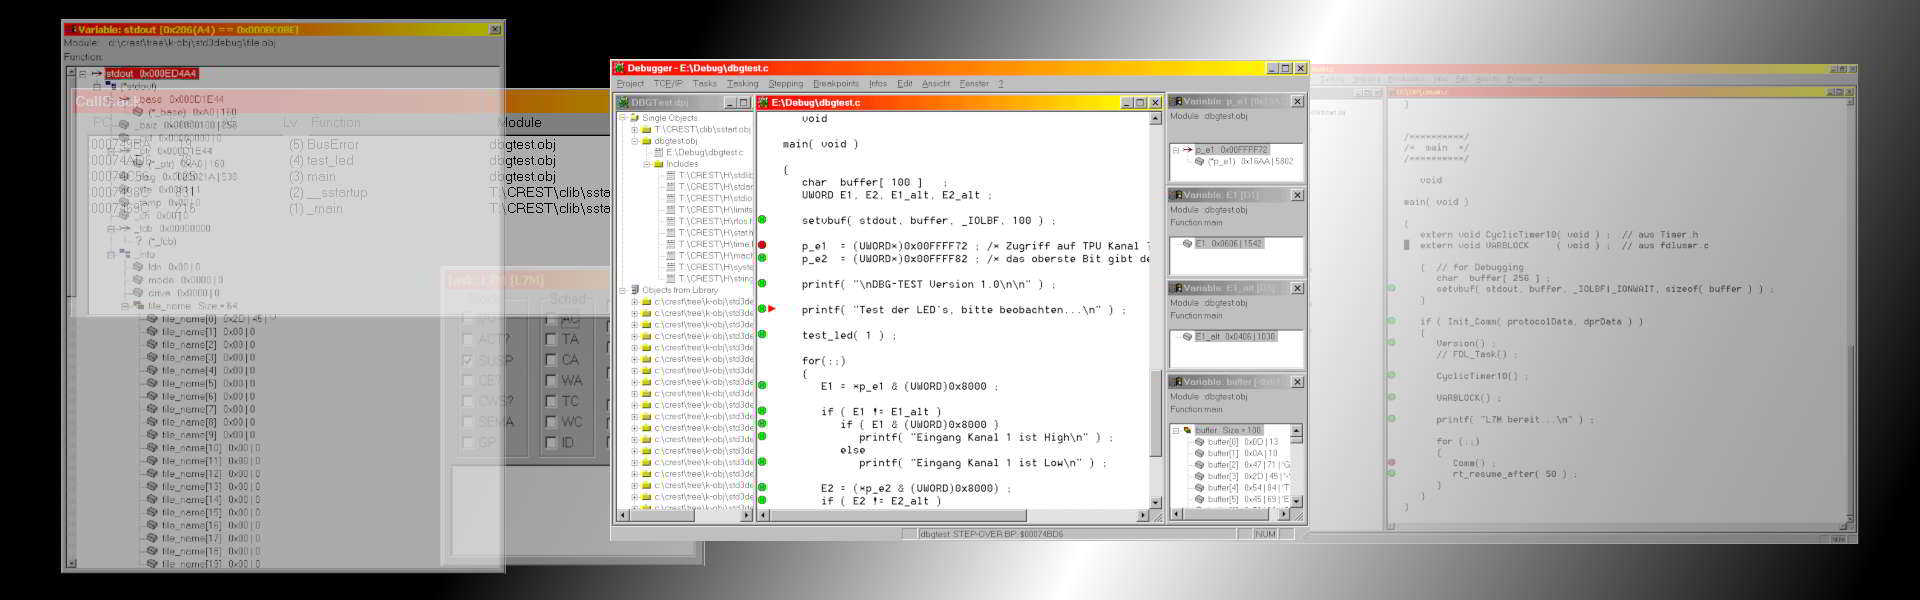1920x600 pixels.
Task: Collapse the Single Objects tree node
Action: pyautogui.click(x=622, y=118)
